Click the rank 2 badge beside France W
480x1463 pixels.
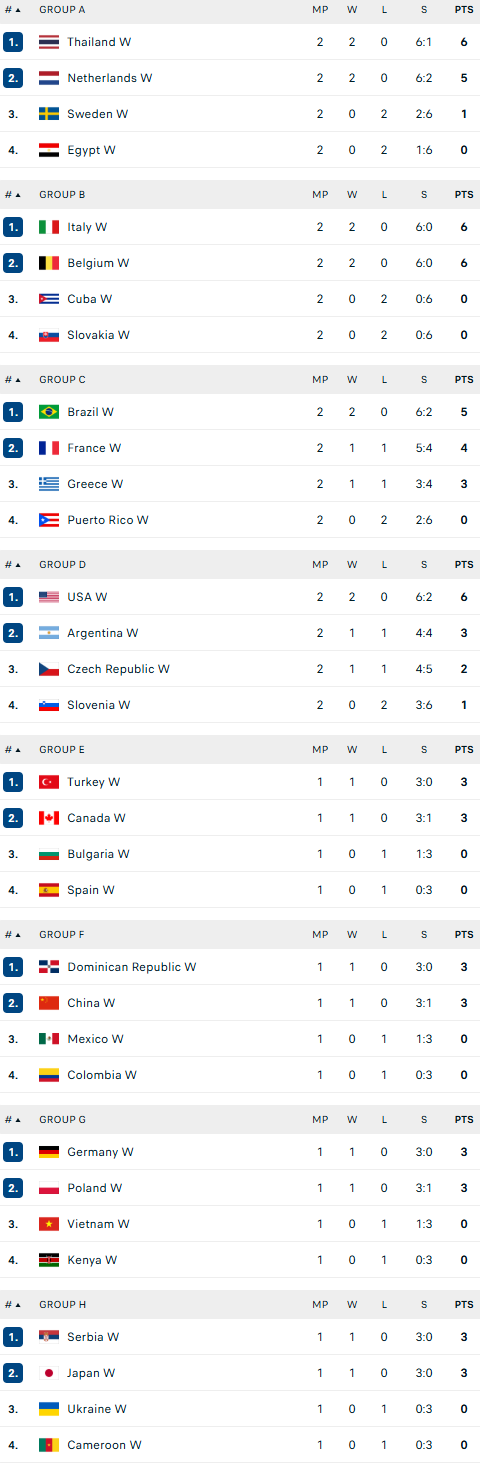pyautogui.click(x=13, y=448)
